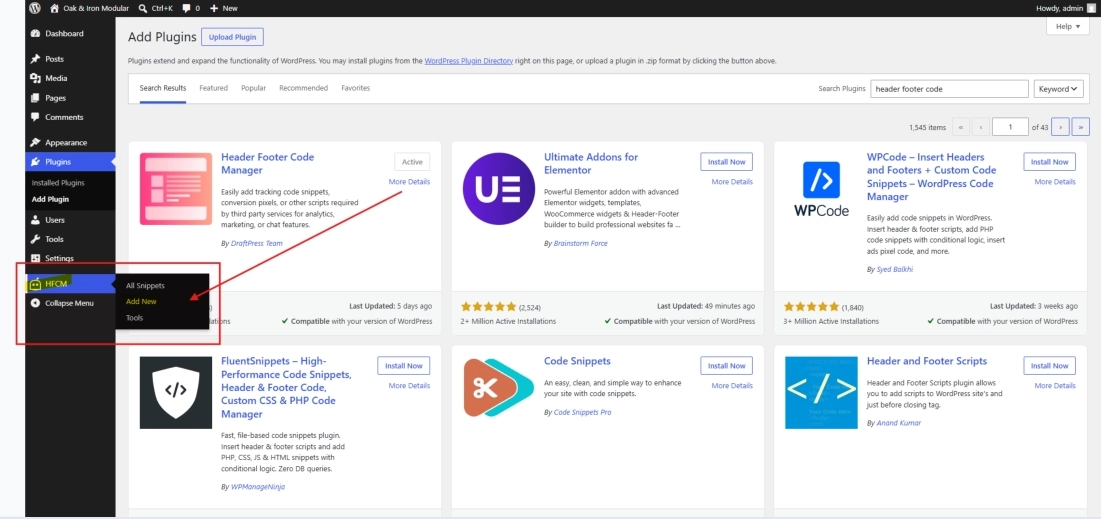Screen dimensions: 1101x519
Task: Install Ultimate Addons for Elementor
Action: tap(726, 162)
